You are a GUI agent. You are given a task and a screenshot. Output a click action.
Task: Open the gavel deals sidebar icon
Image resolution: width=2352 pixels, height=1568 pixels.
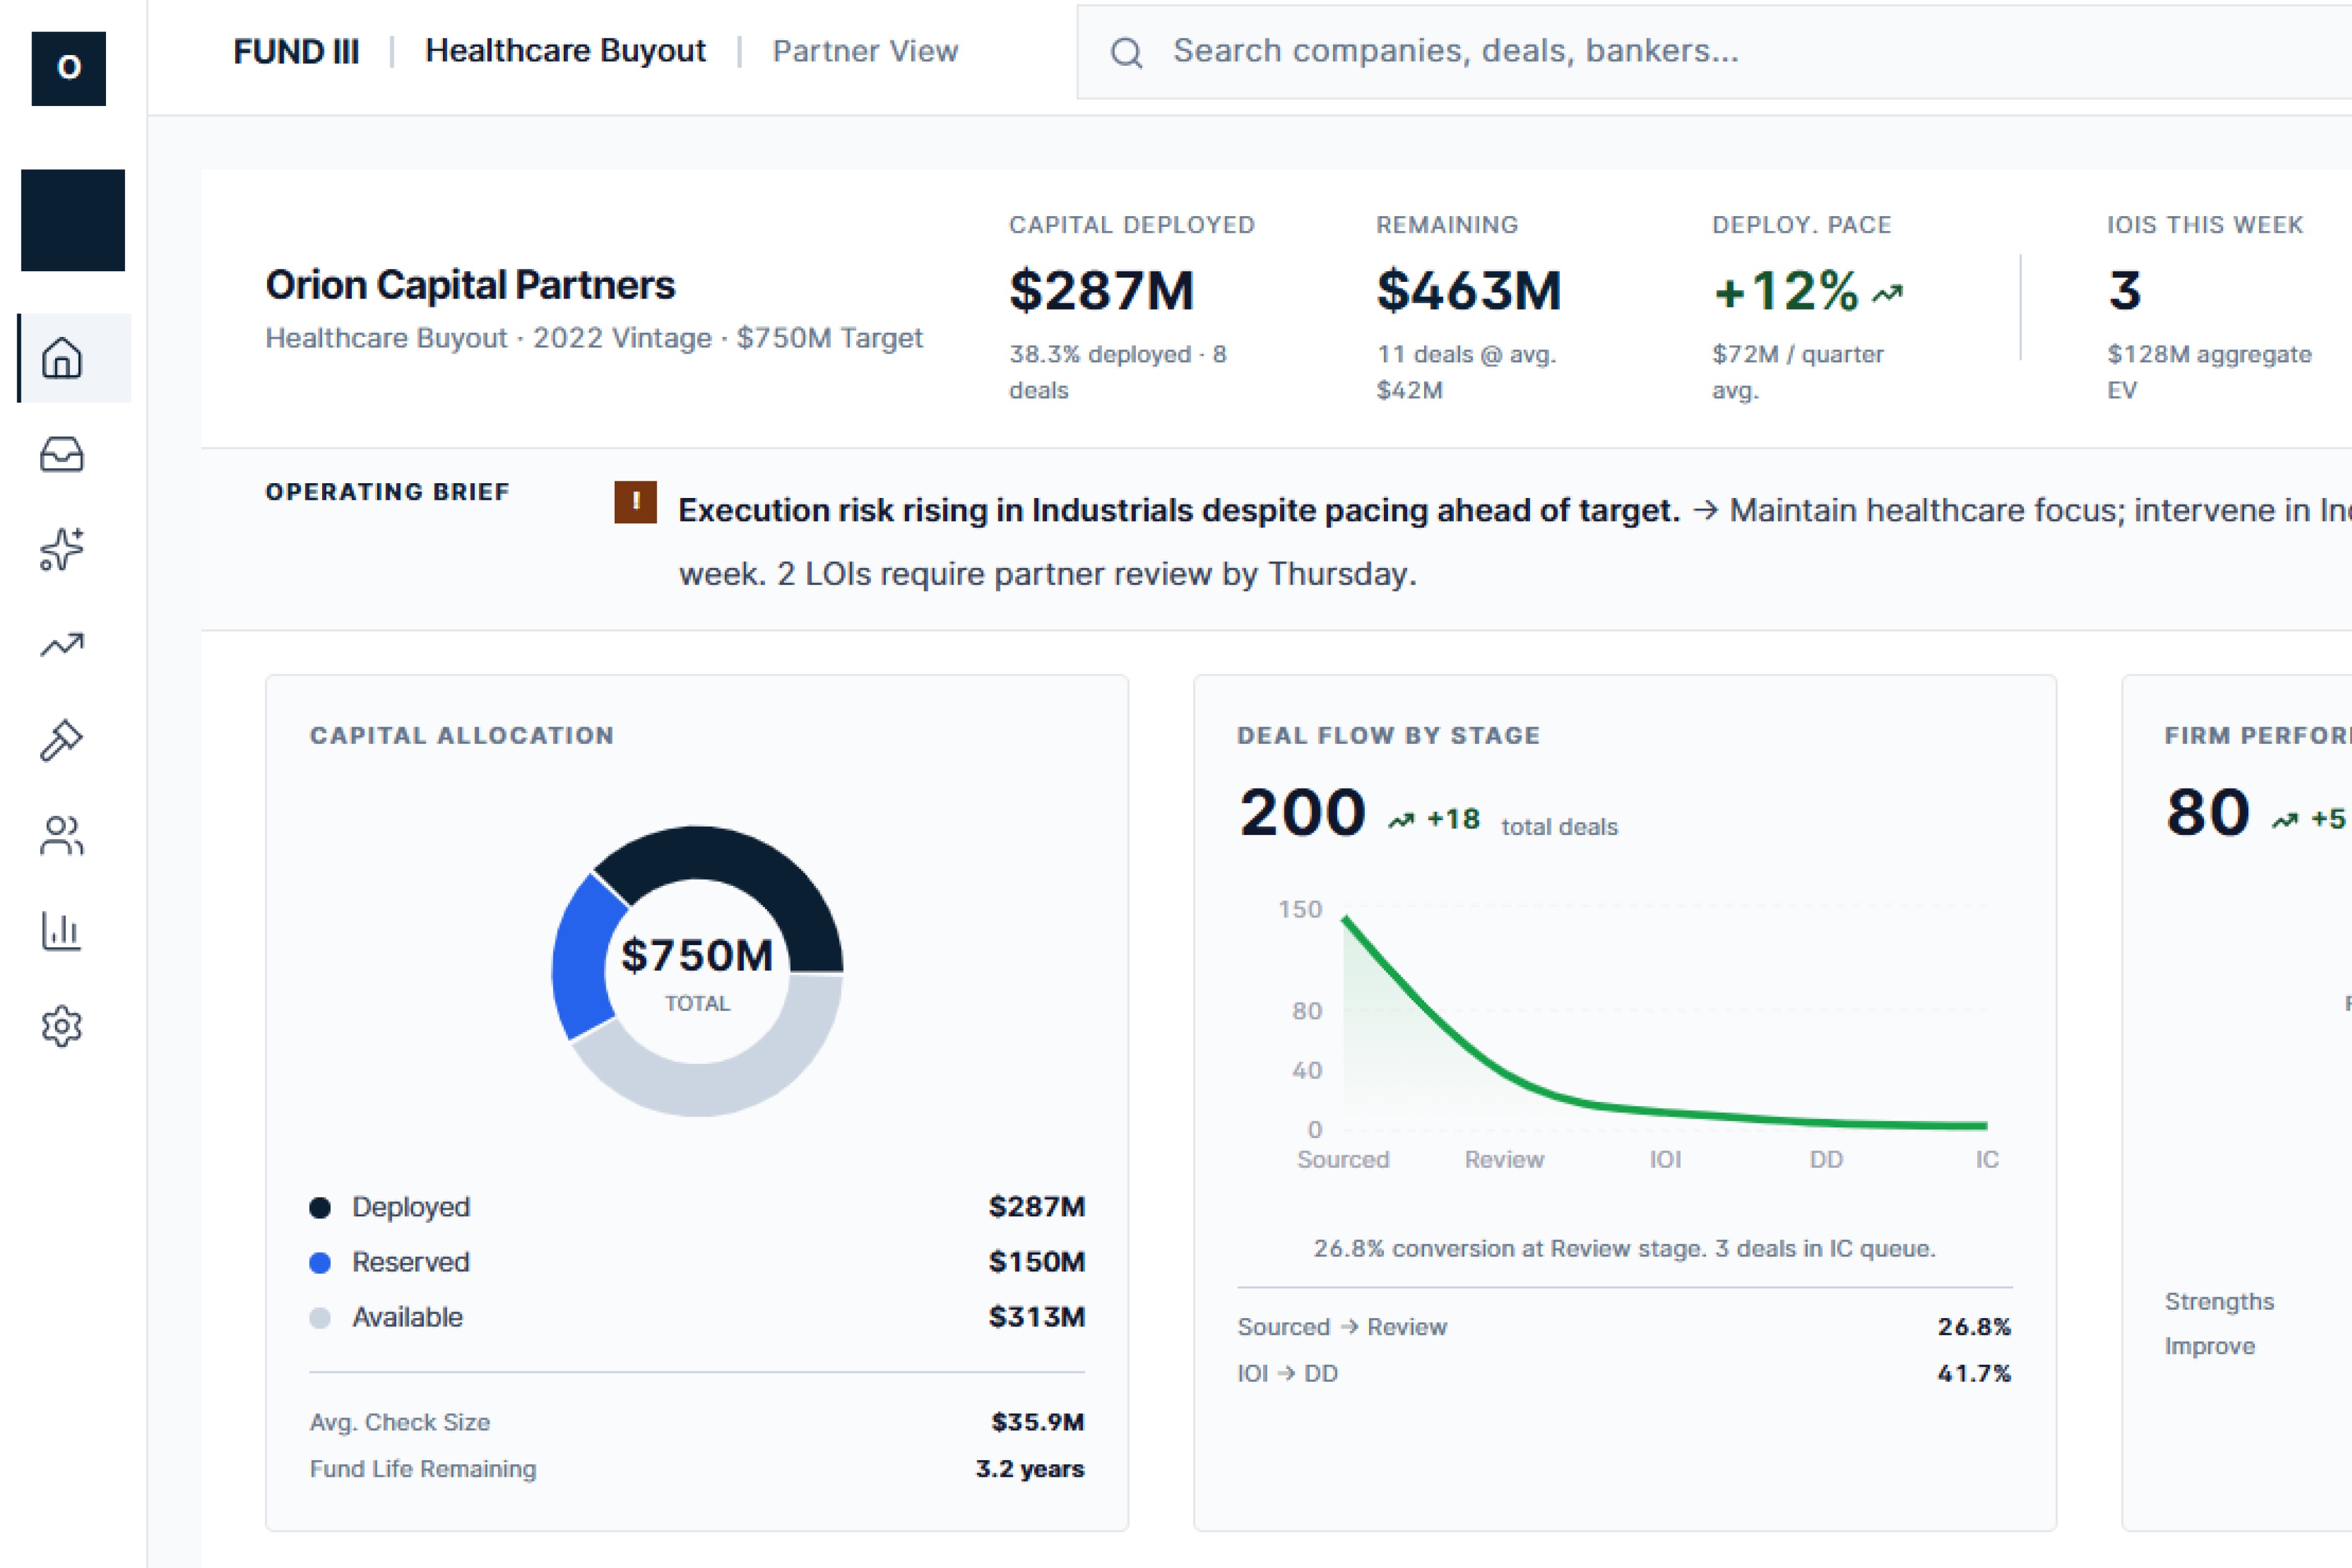[62, 740]
